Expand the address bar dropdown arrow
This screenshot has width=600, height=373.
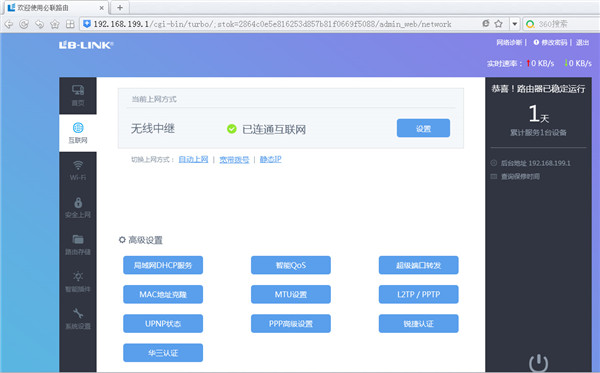[x=515, y=24]
